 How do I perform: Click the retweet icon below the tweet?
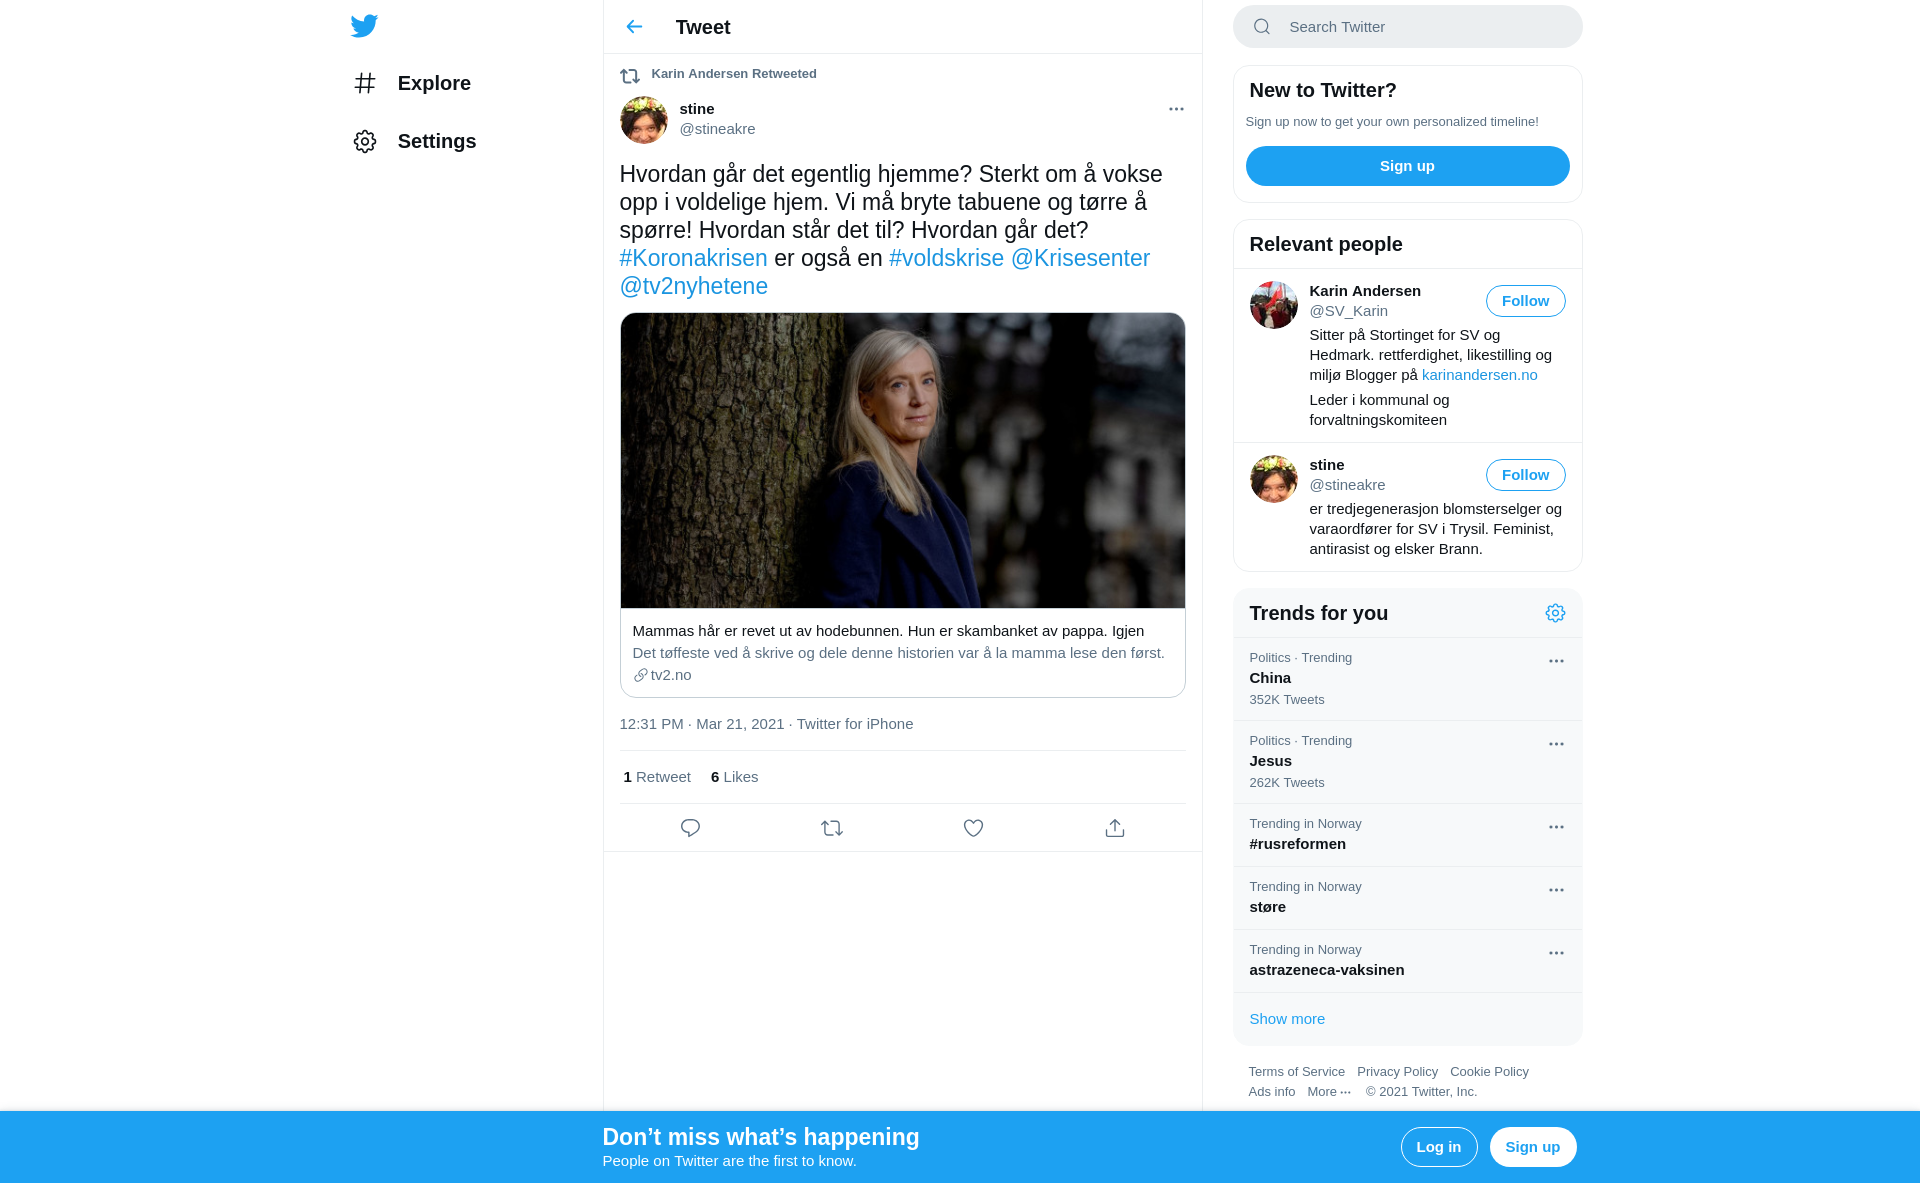[x=832, y=828]
